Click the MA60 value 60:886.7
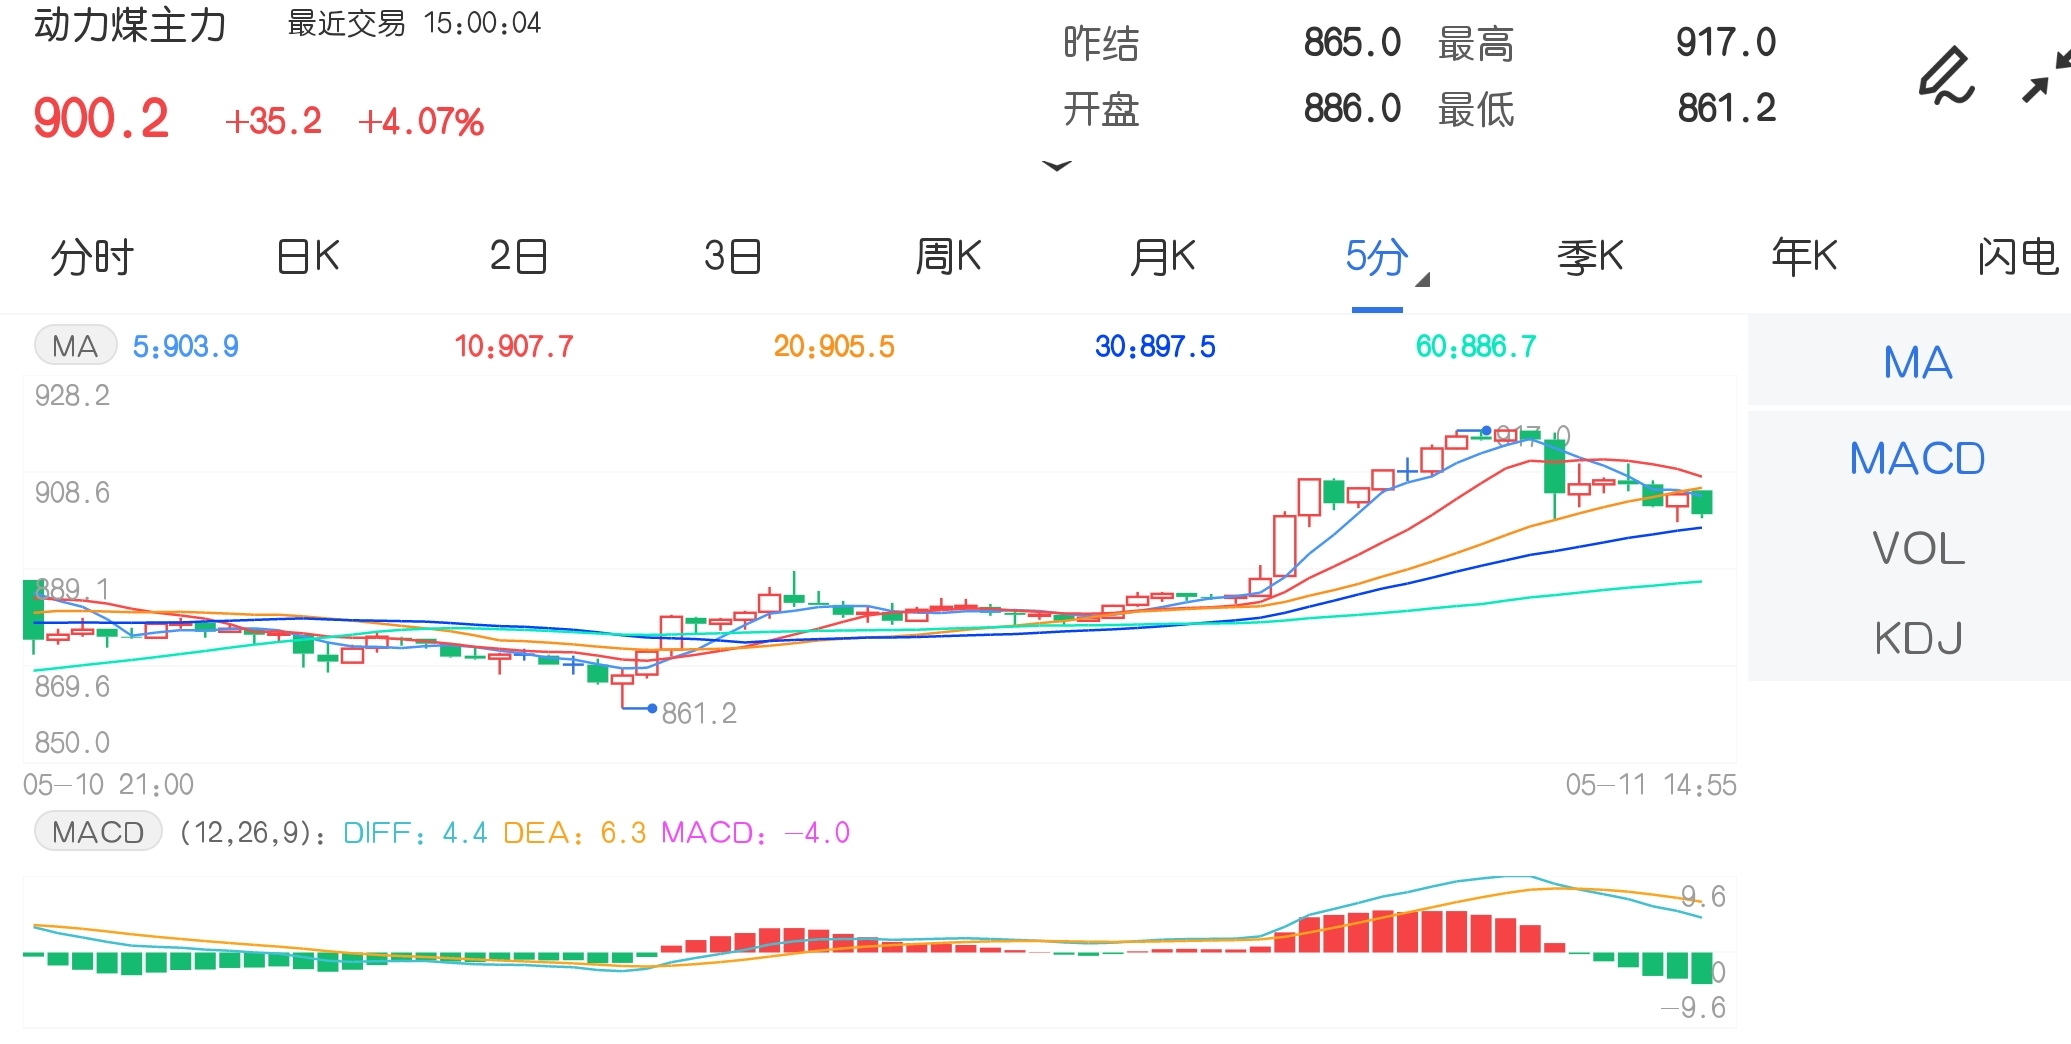This screenshot has height=1044, width=2071. tap(1476, 347)
